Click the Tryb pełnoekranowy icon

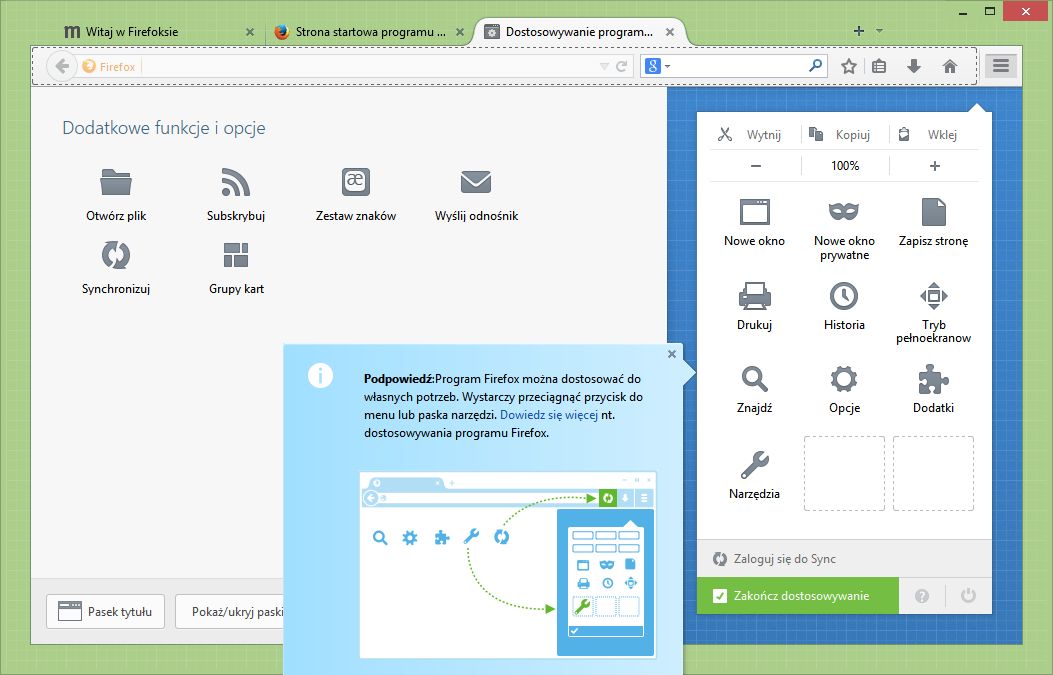[x=933, y=296]
